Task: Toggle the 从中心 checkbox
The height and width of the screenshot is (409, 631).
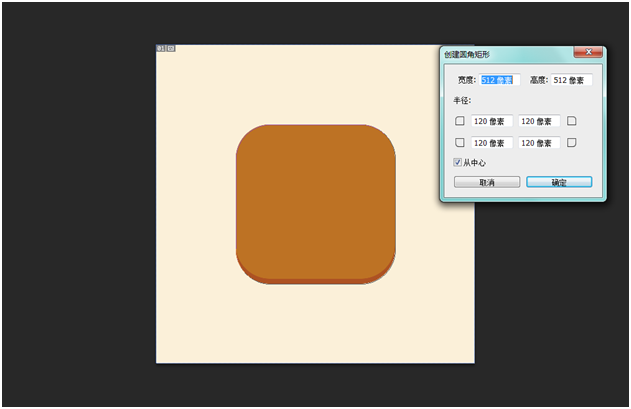Action: [458, 162]
